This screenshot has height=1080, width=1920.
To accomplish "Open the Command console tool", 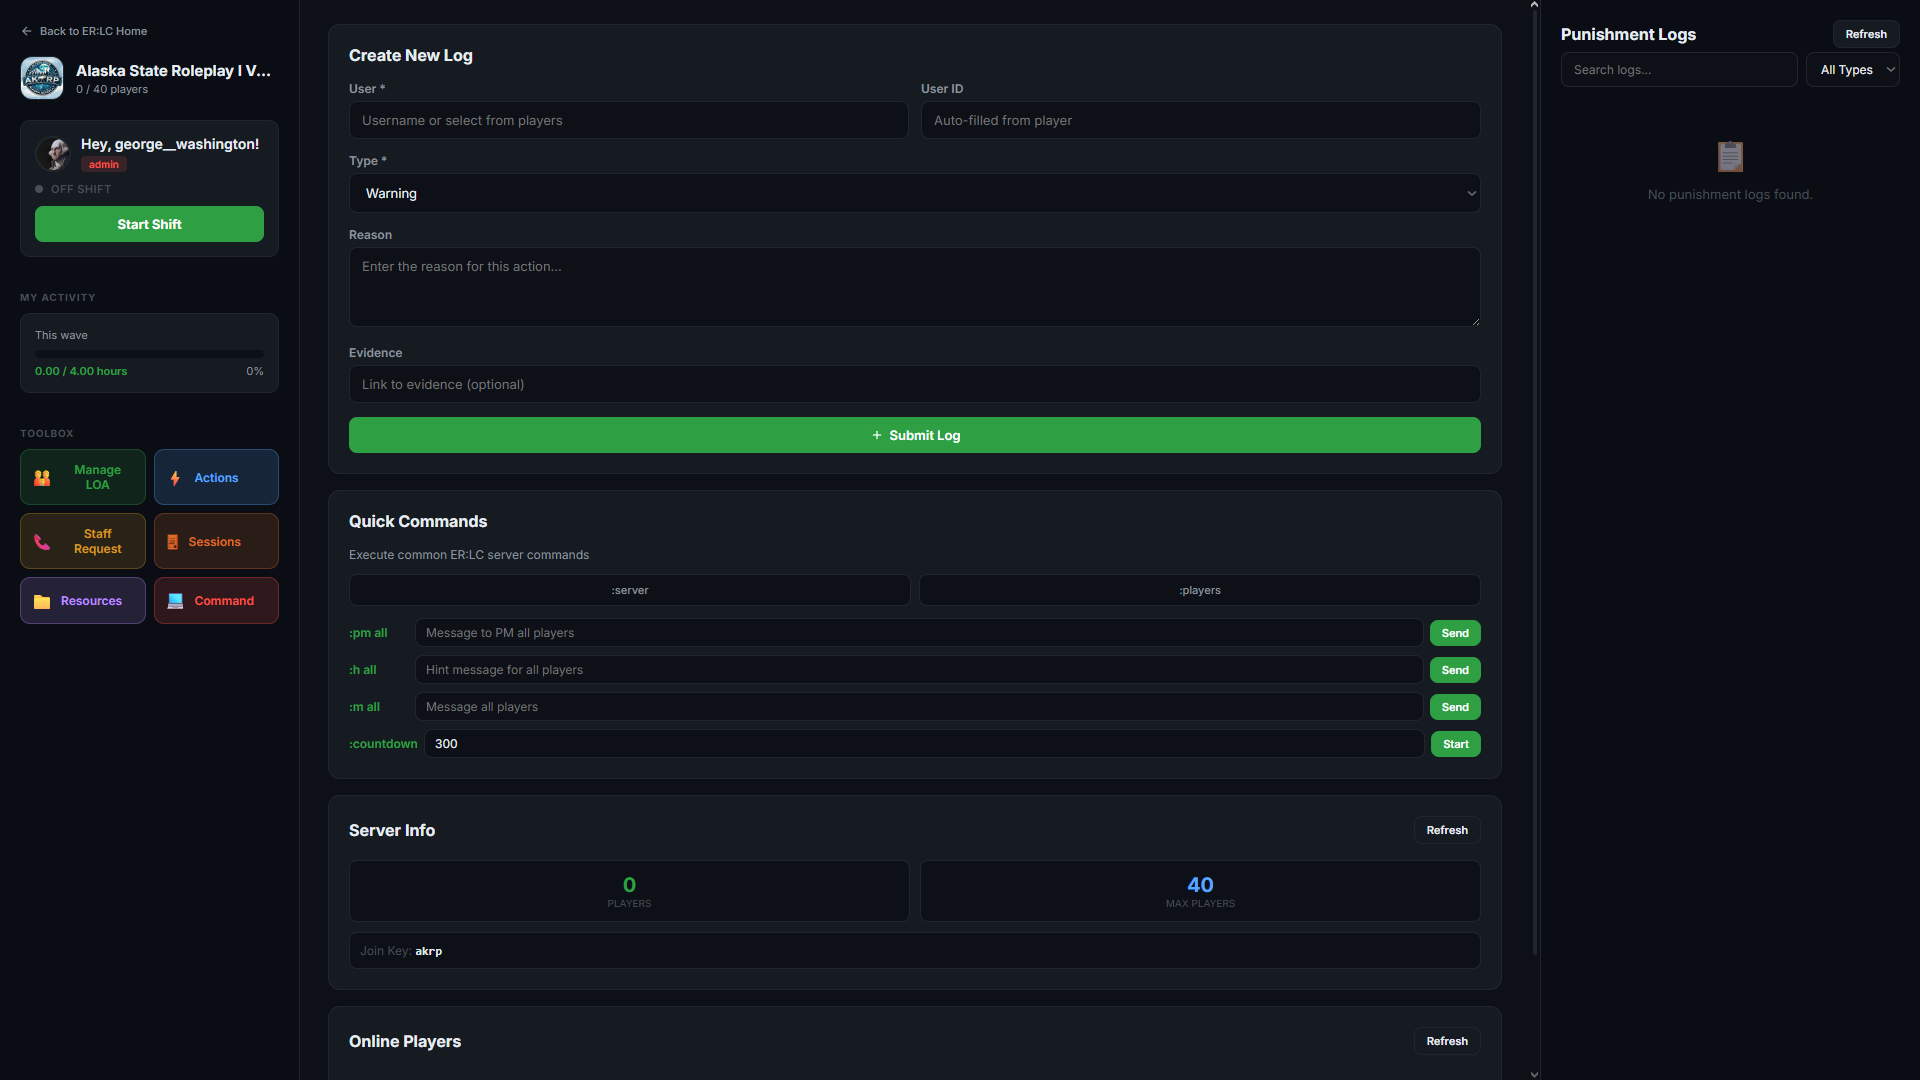I will tap(216, 601).
